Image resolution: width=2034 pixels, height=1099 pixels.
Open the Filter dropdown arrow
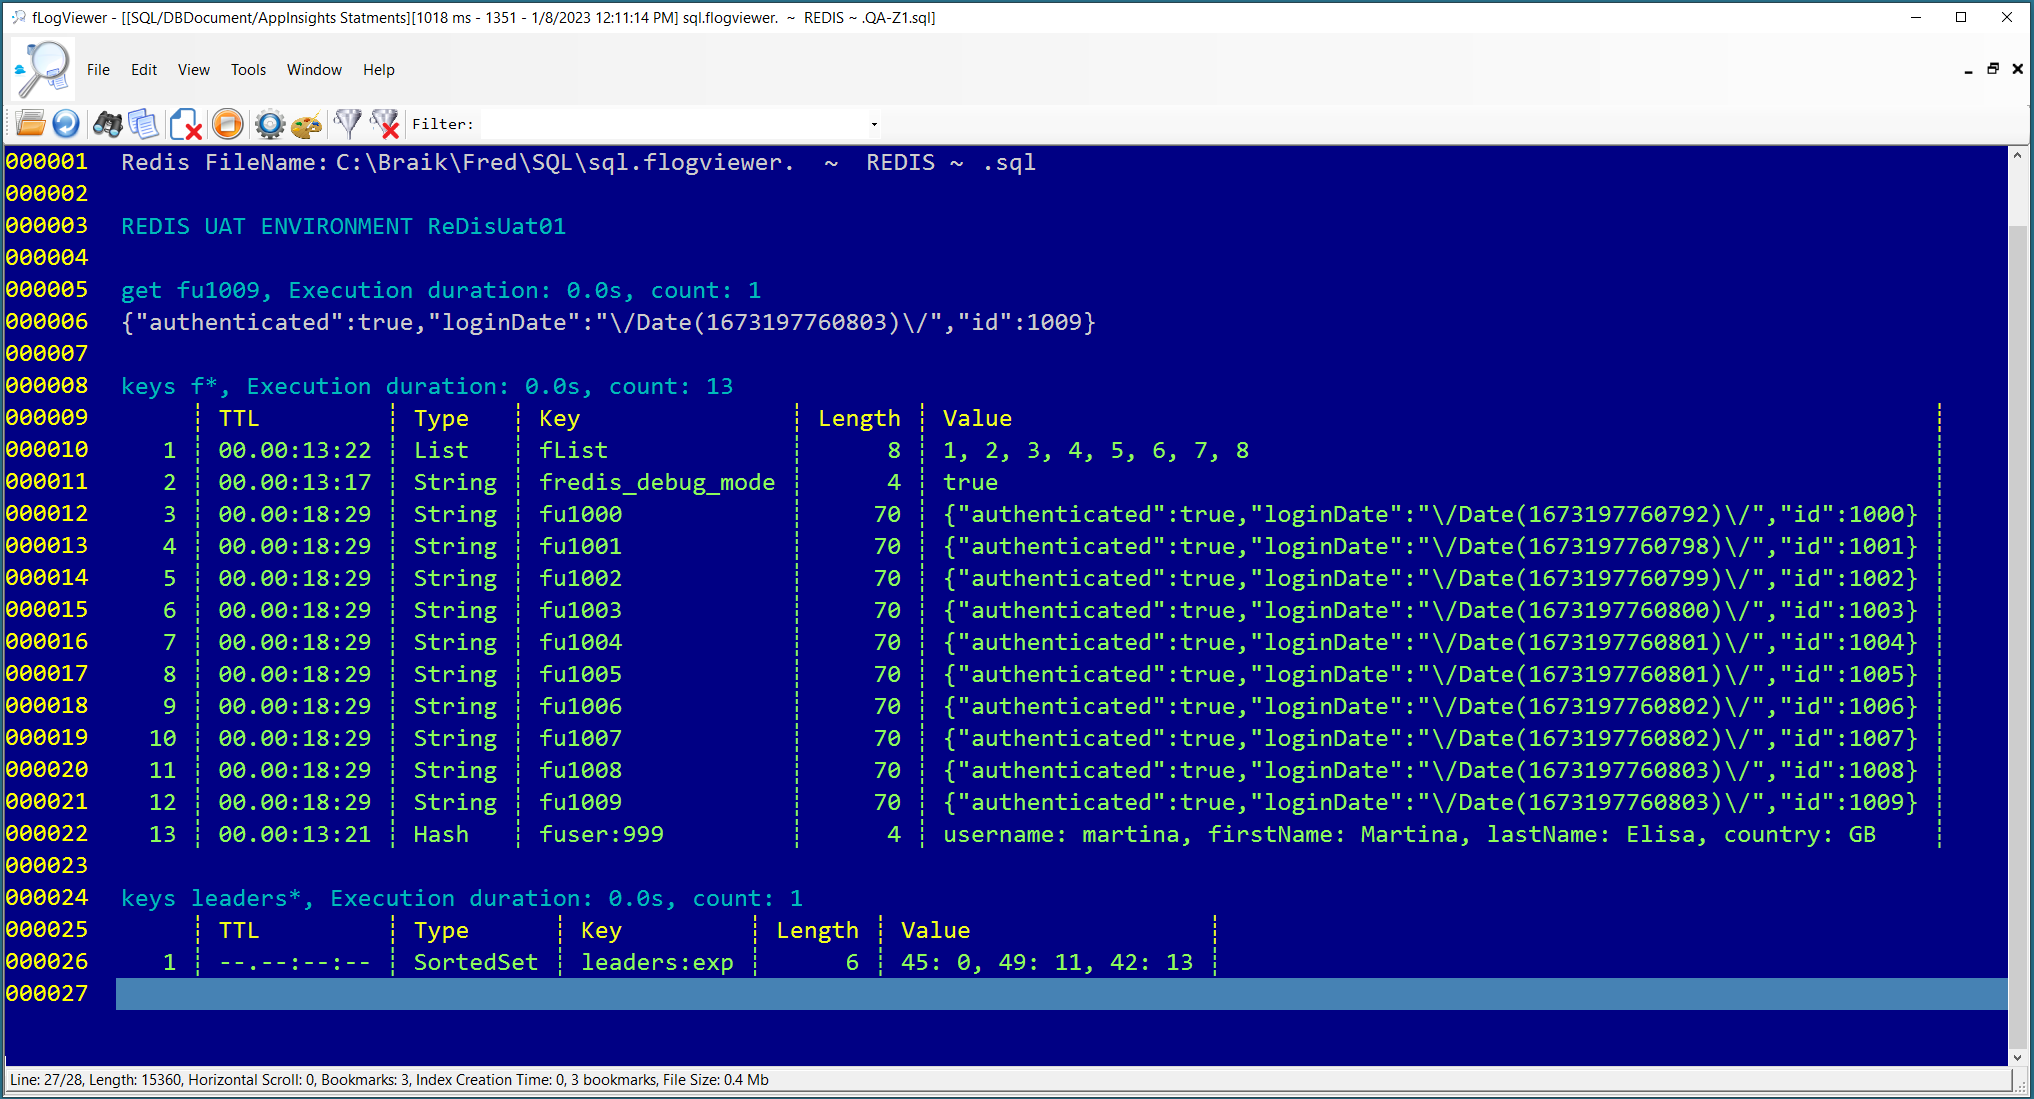874,124
